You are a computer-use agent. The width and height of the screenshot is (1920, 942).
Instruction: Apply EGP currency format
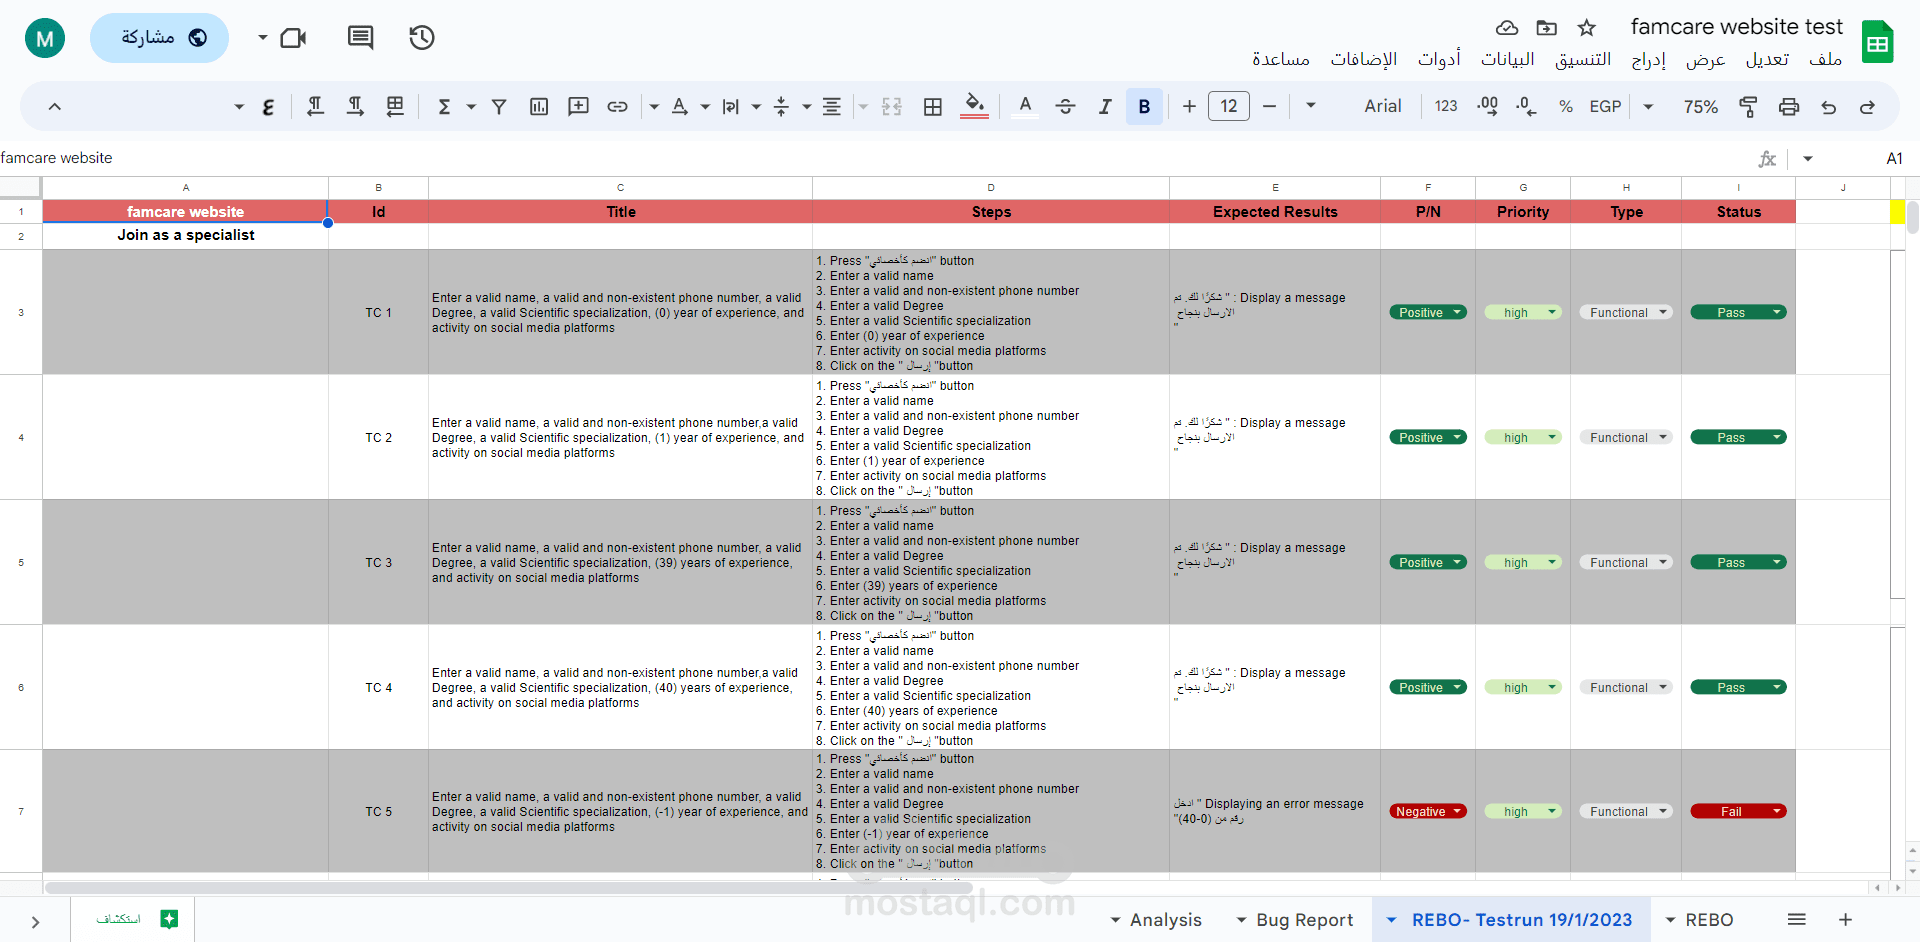(x=1605, y=107)
